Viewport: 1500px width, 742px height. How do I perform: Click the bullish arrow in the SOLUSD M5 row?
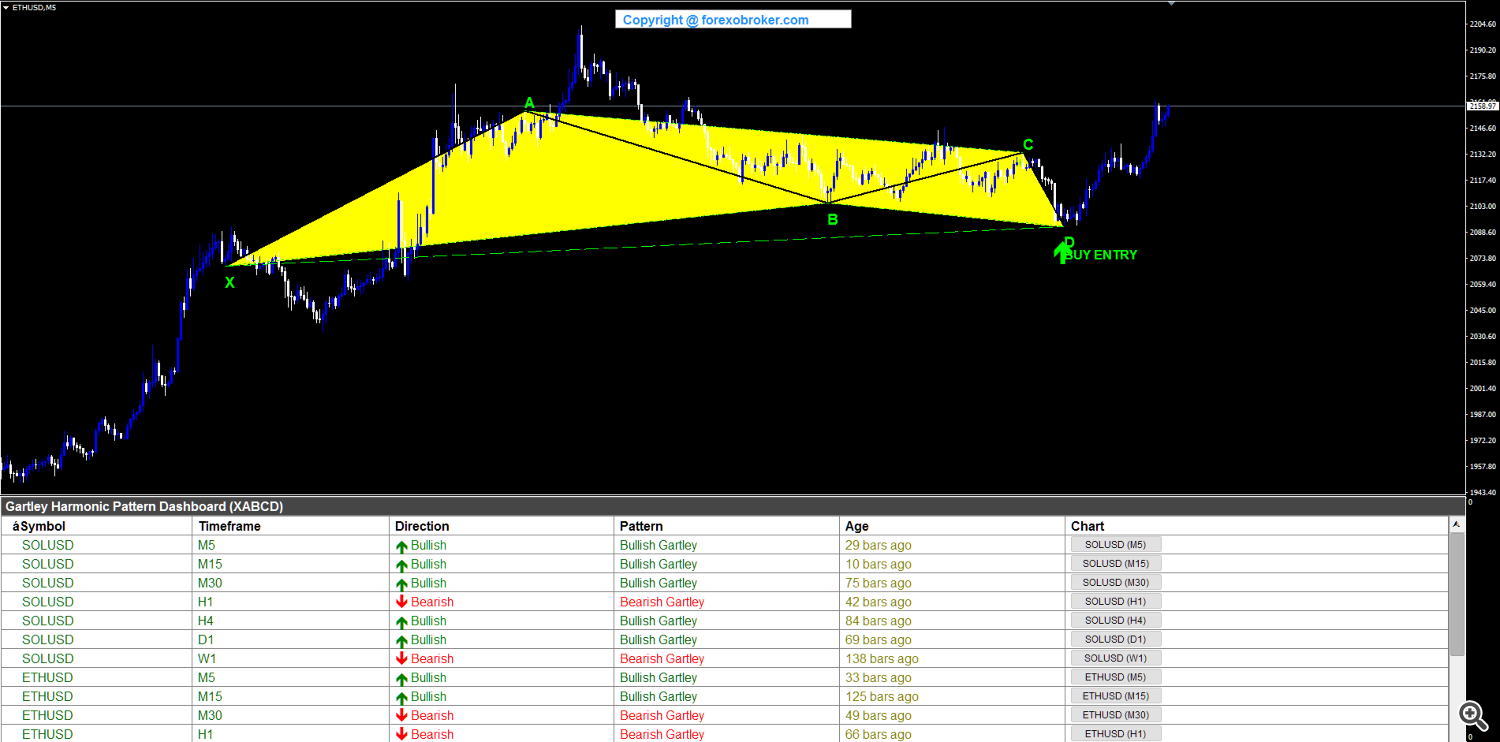click(402, 546)
